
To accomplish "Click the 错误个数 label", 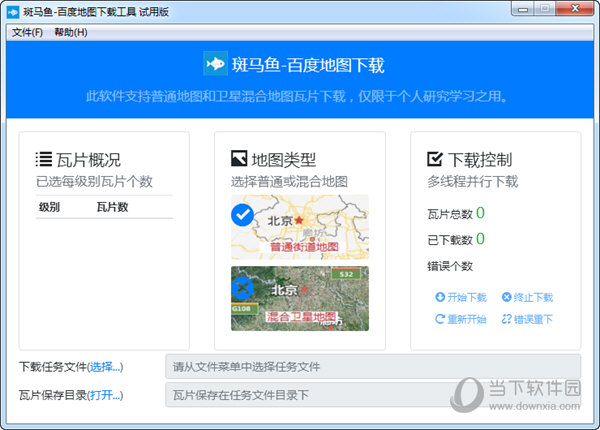I will [x=450, y=266].
